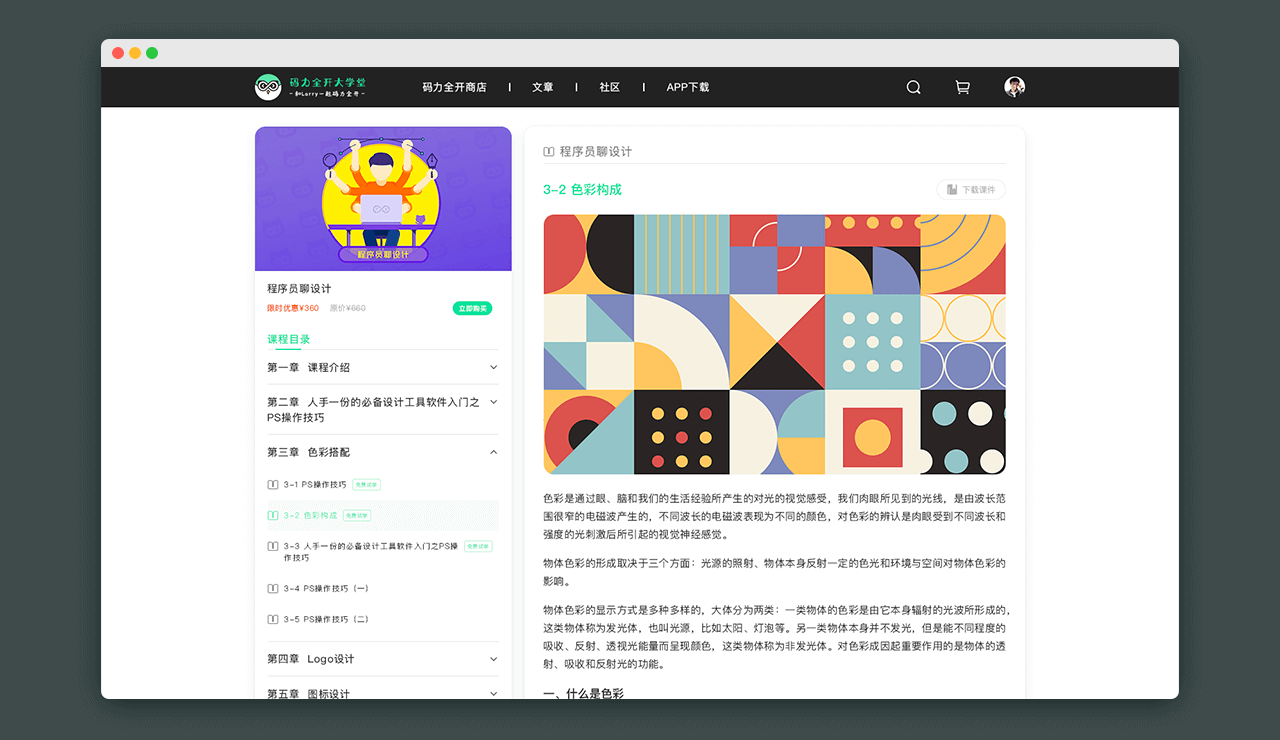Go to 文章 in the navigation bar
The height and width of the screenshot is (740, 1280).
543,87
